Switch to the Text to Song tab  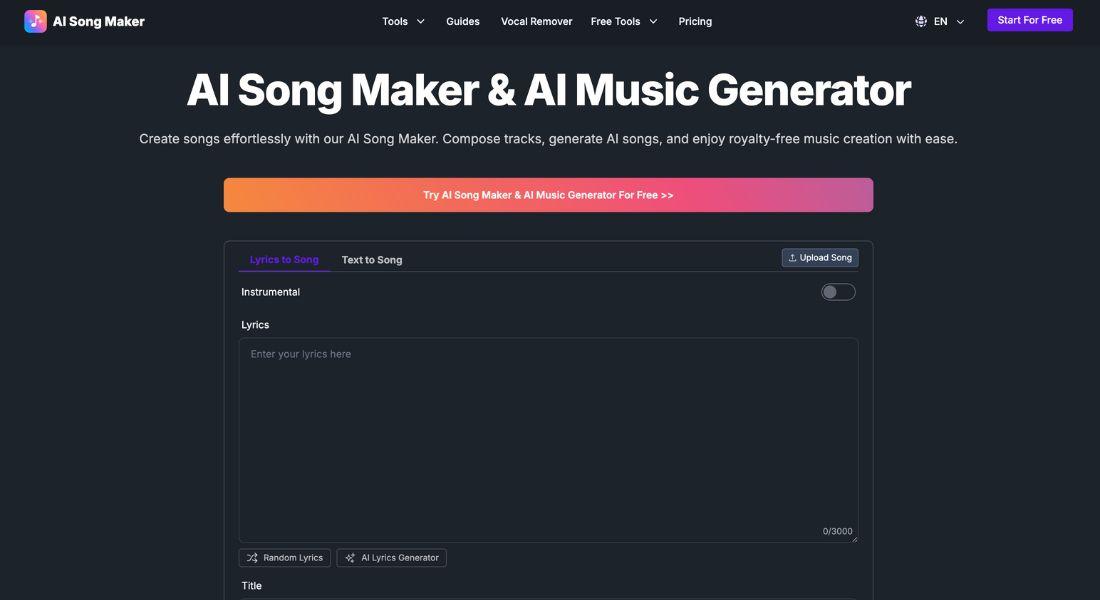372,260
